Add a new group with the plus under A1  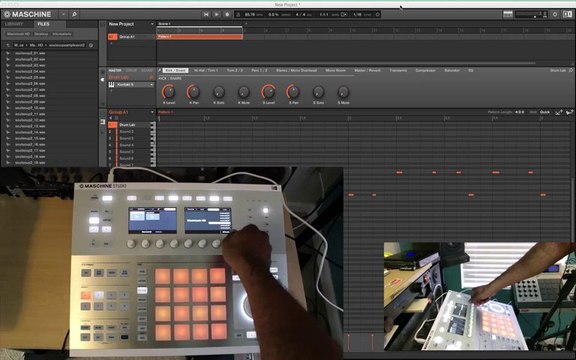pos(111,43)
